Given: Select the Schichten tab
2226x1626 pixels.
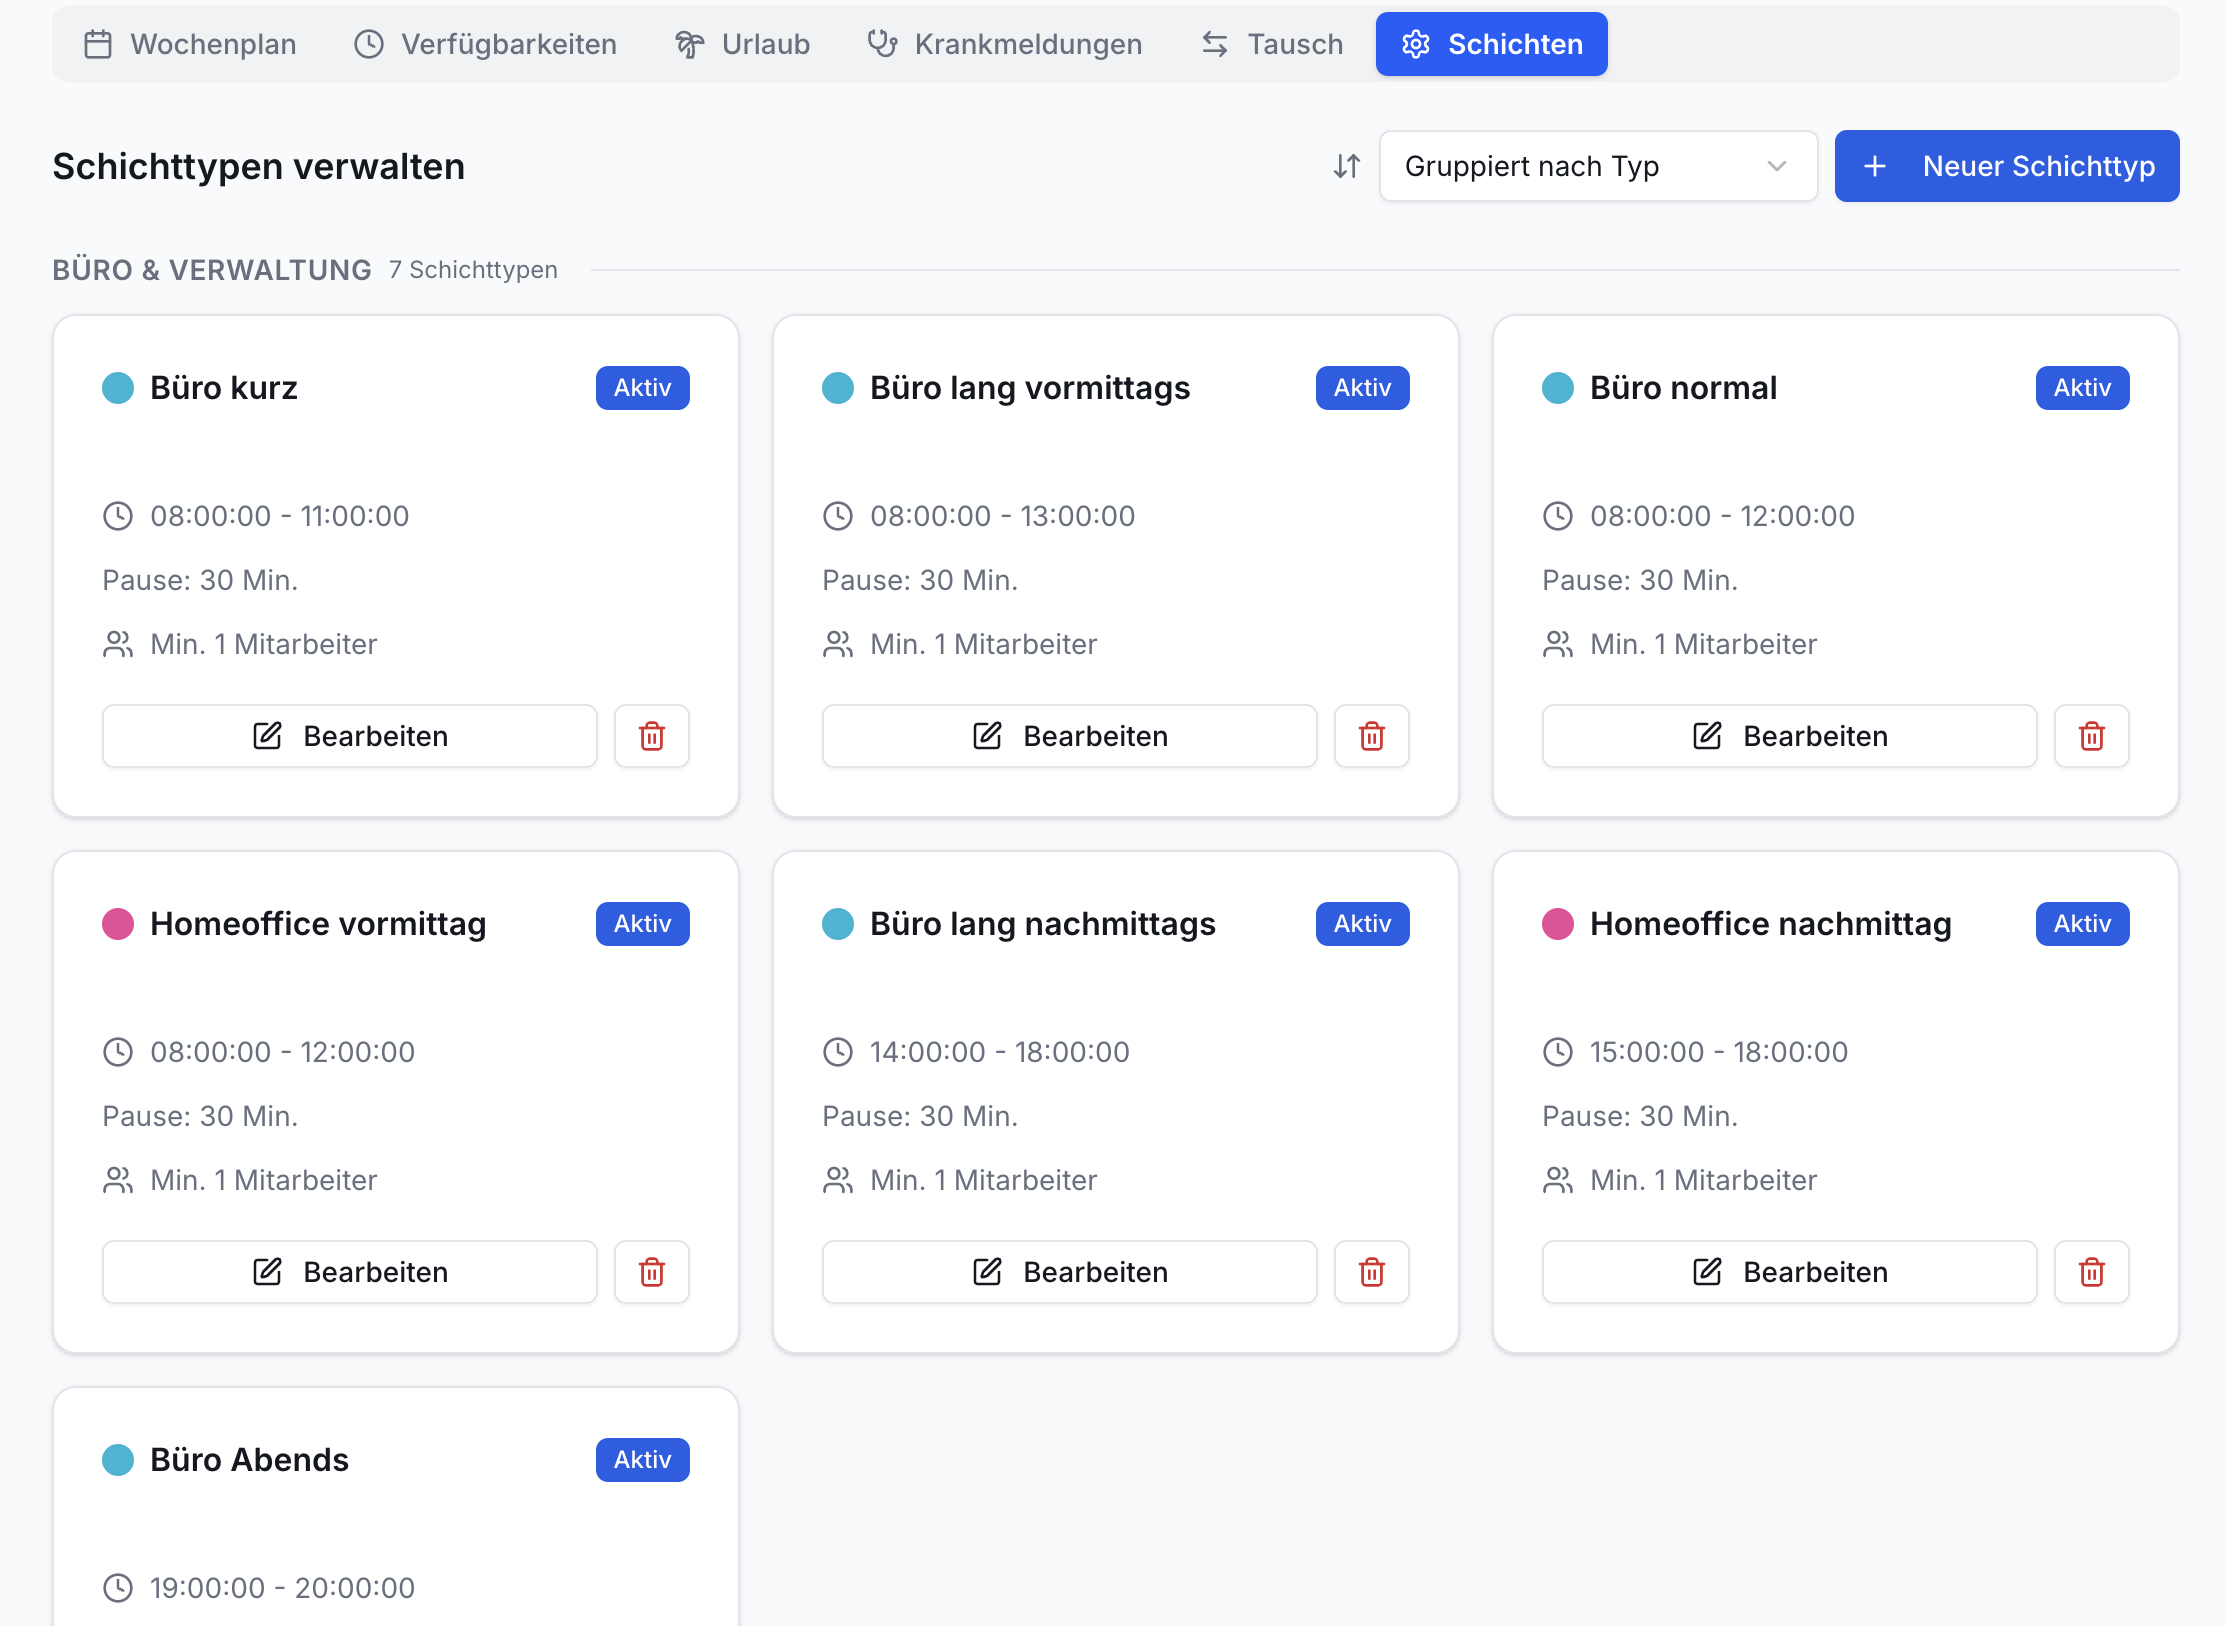Looking at the screenshot, I should point(1491,44).
